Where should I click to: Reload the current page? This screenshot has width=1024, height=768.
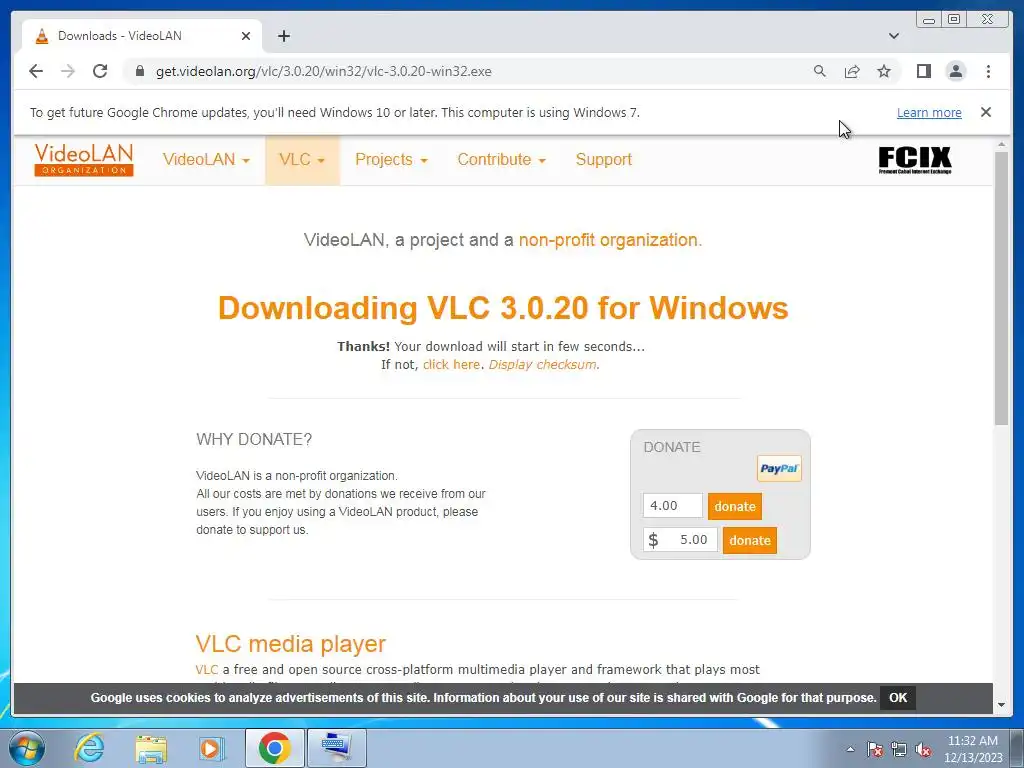[x=100, y=71]
